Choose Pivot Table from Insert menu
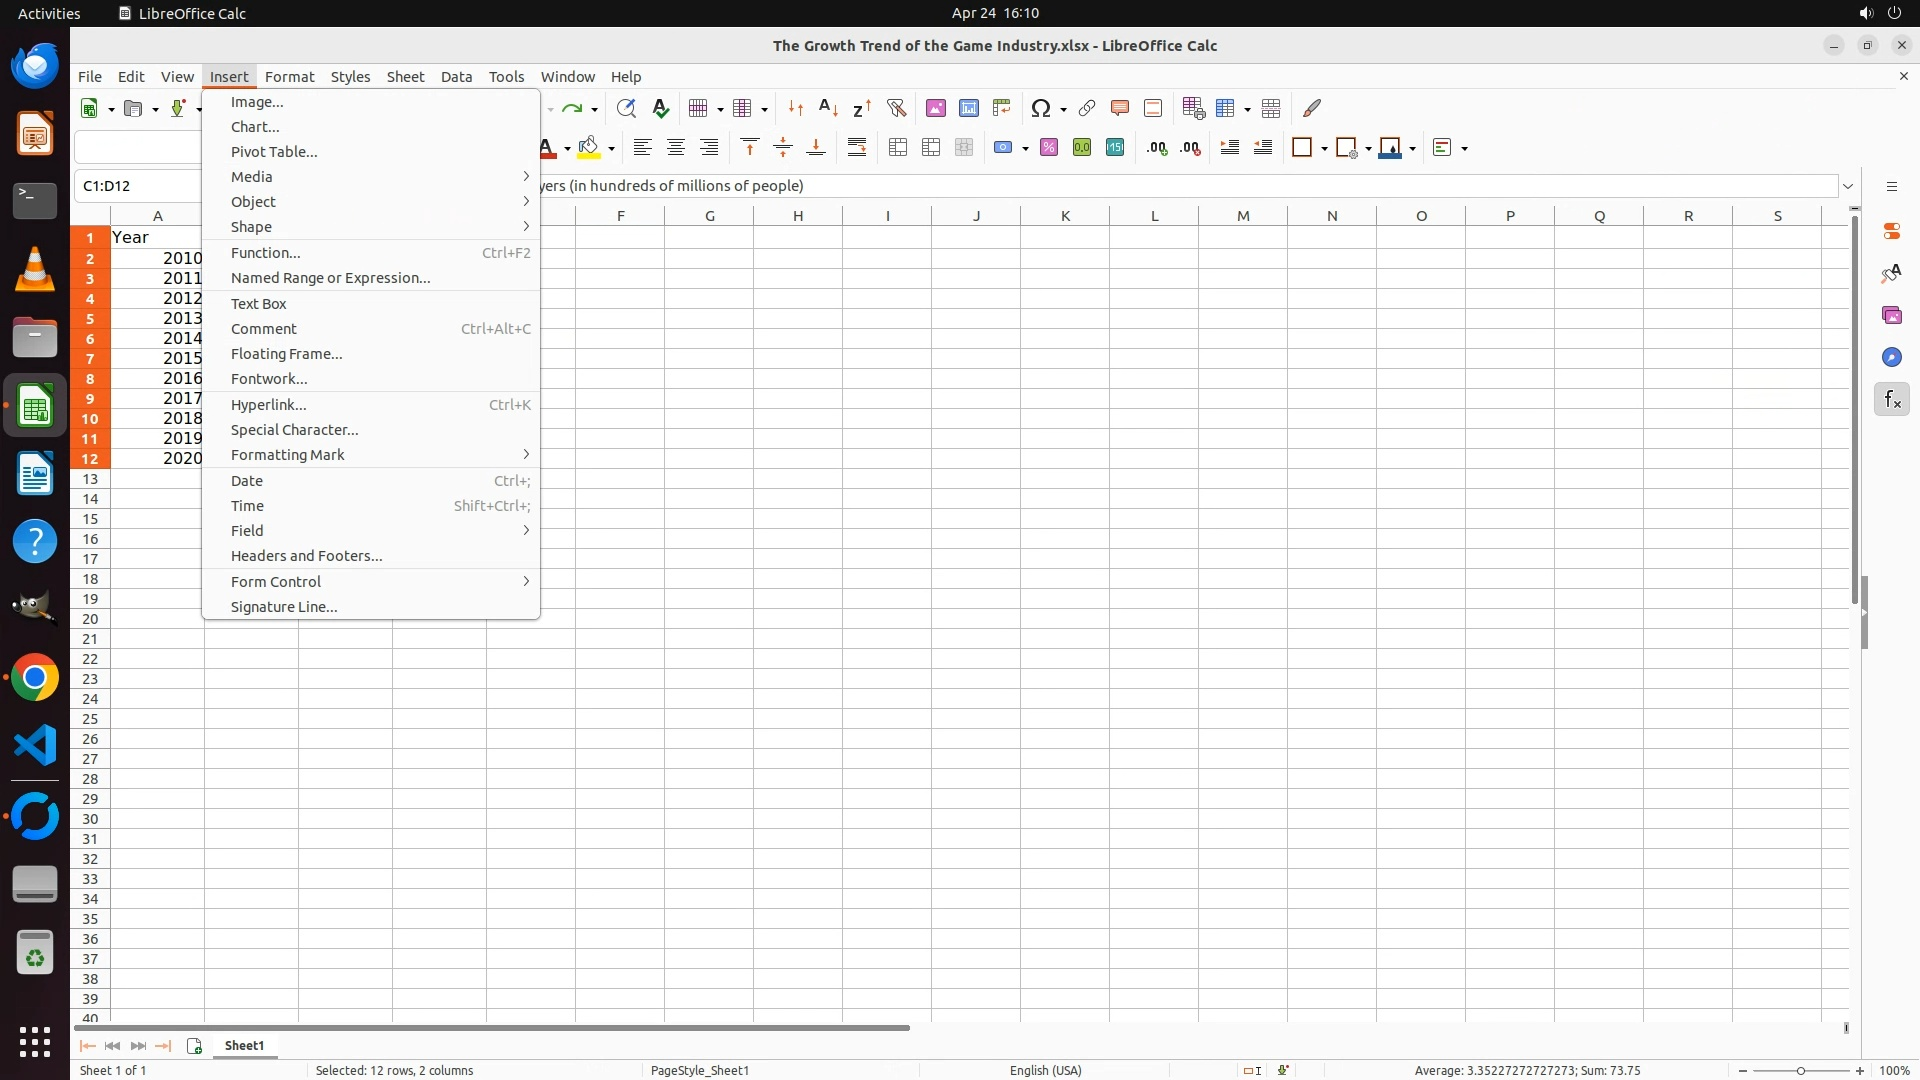This screenshot has width=1920, height=1080. 274,152
